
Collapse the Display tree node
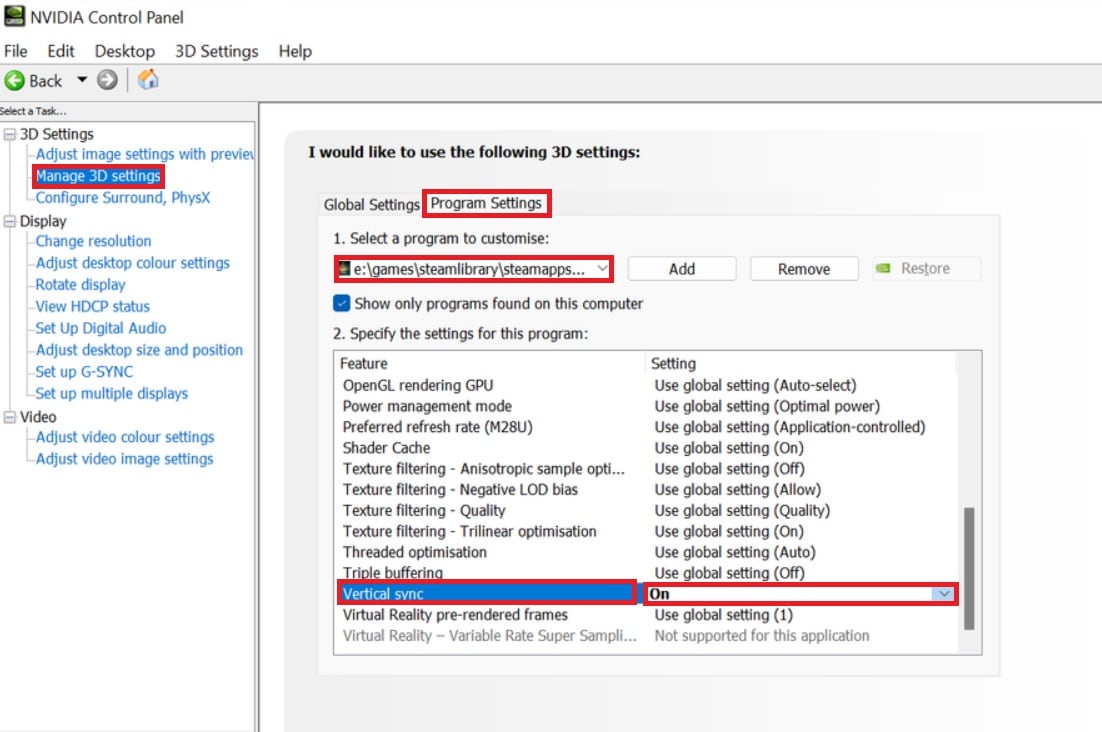tap(10, 221)
